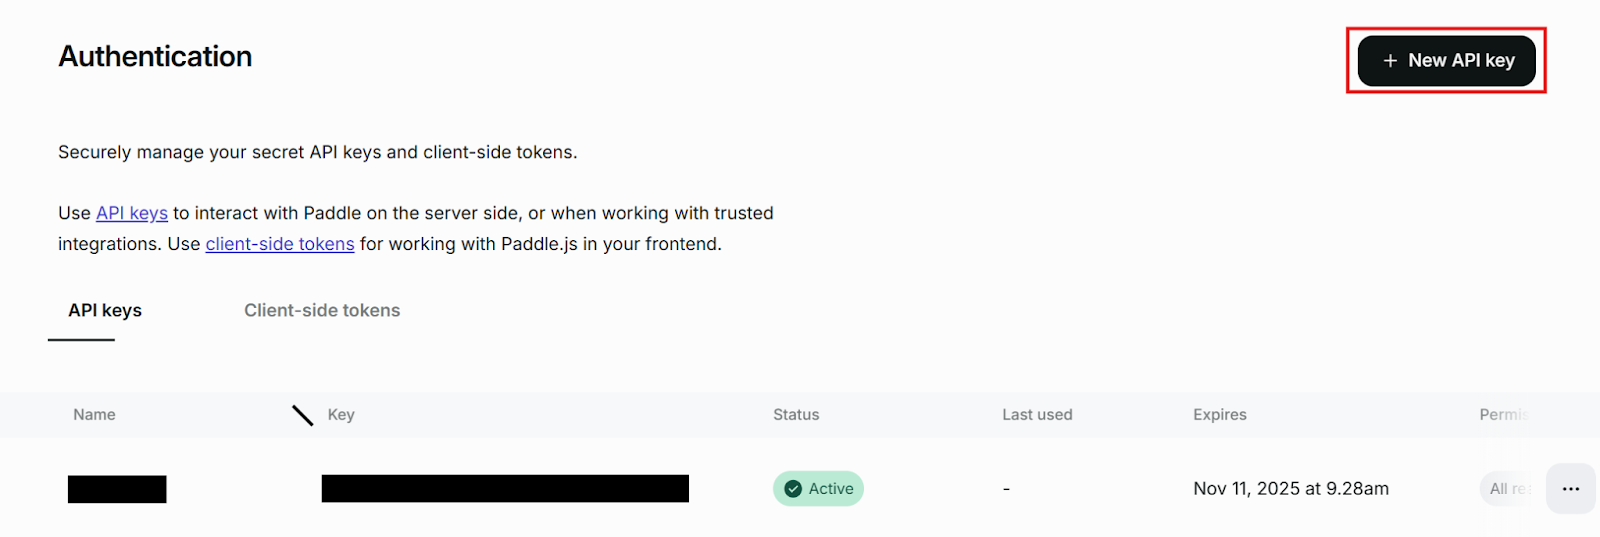The image size is (1600, 537).
Task: Click the redacted key value in the row
Action: [505, 489]
